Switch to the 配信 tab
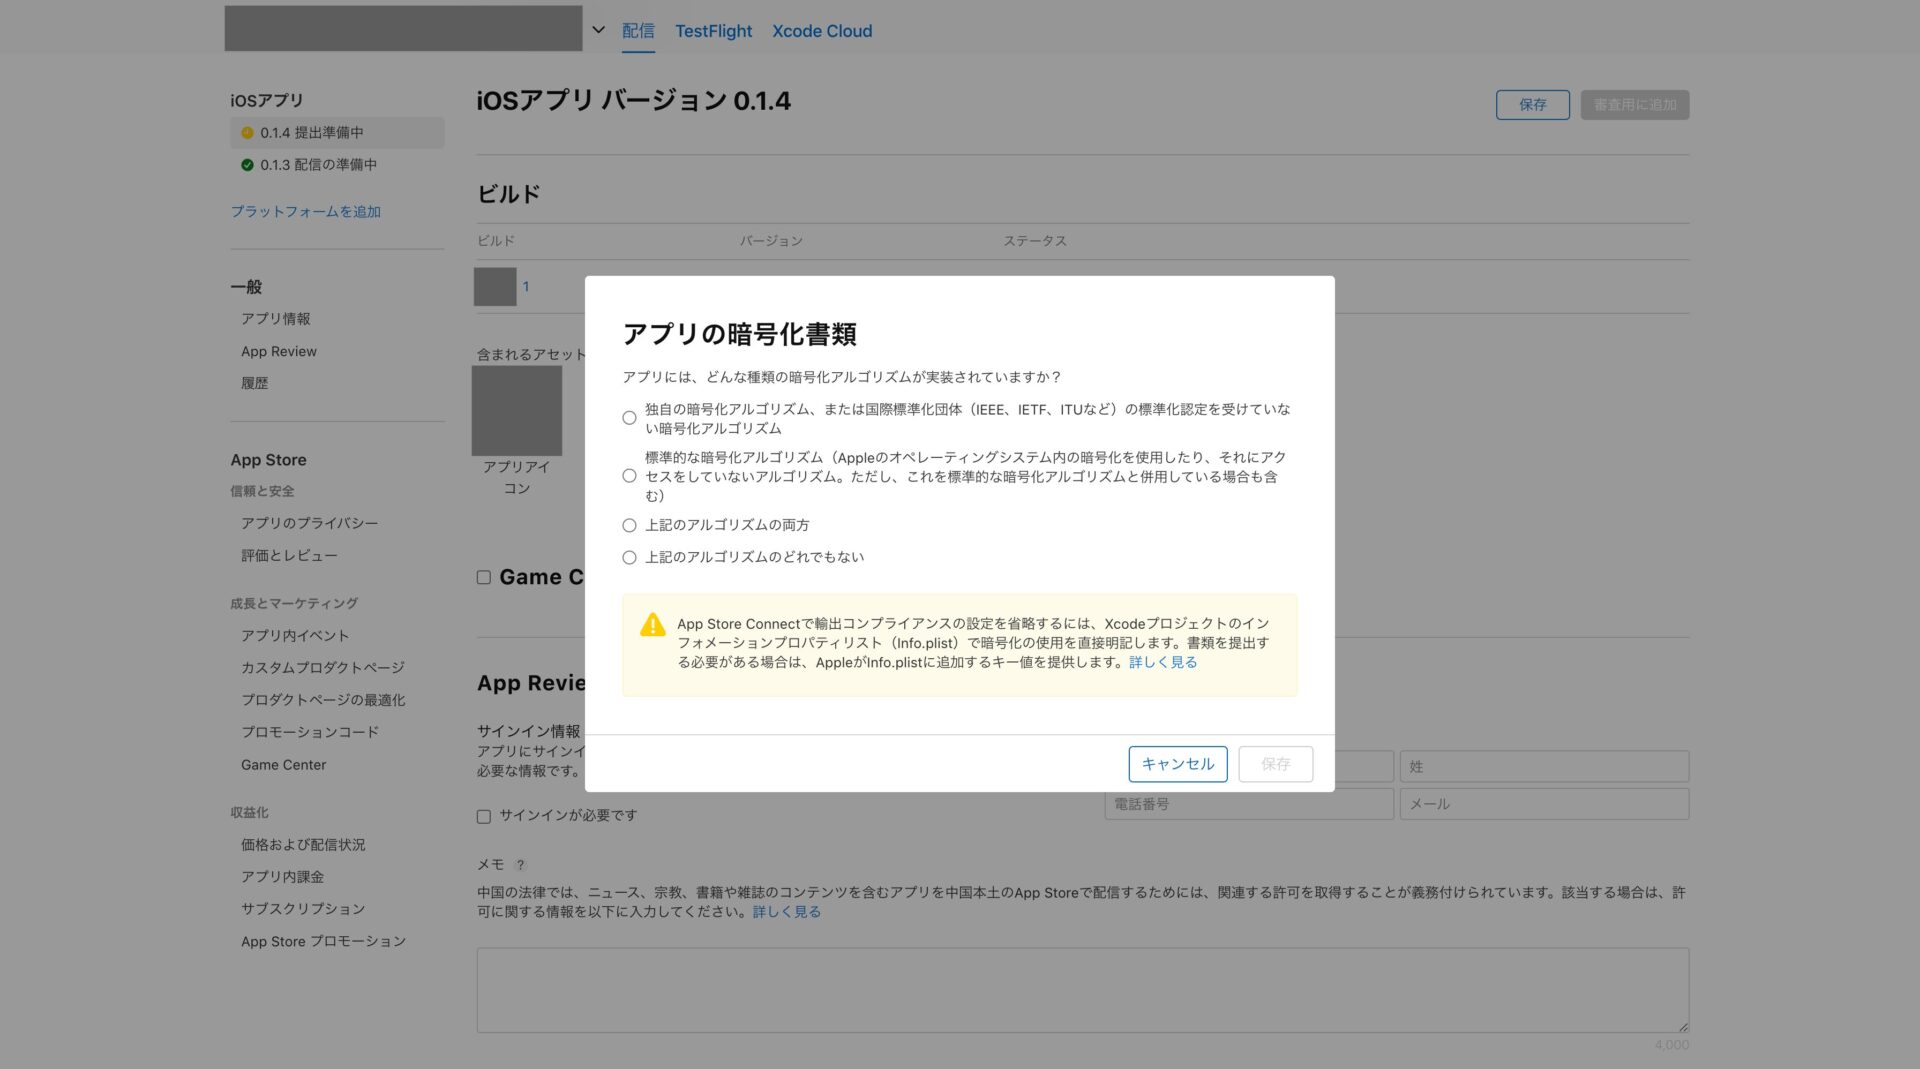1920x1069 pixels. click(x=638, y=31)
